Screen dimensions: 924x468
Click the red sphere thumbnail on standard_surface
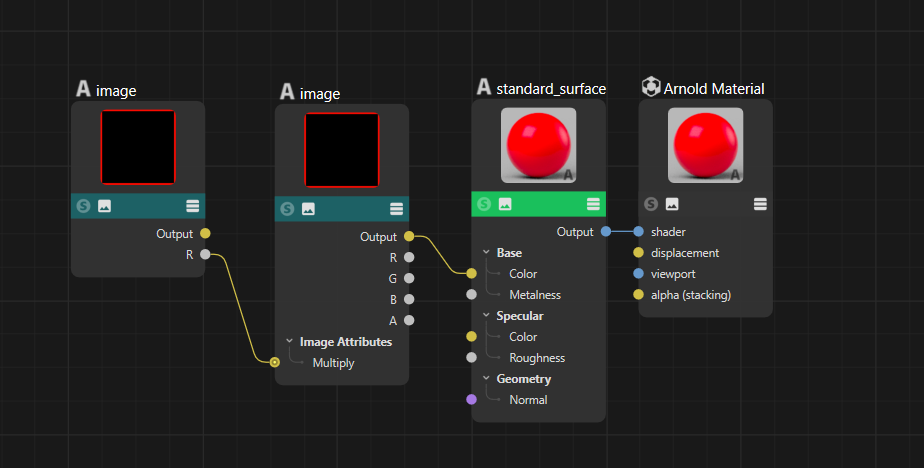coord(538,146)
